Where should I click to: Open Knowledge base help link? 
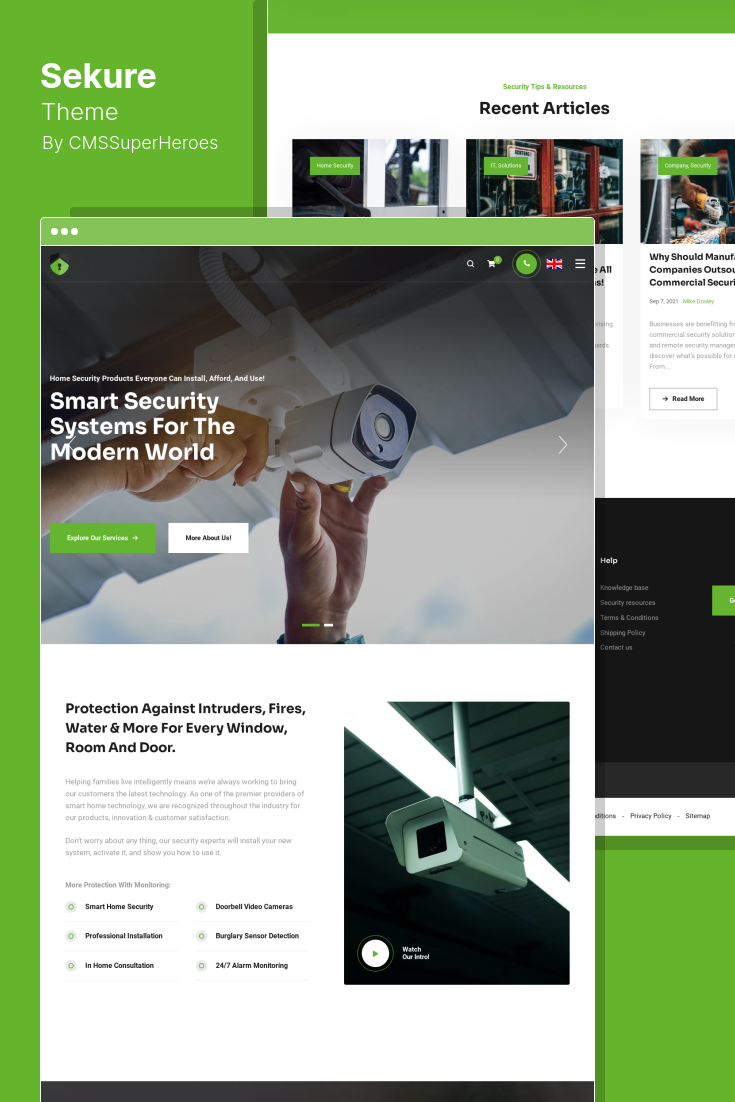coord(624,588)
